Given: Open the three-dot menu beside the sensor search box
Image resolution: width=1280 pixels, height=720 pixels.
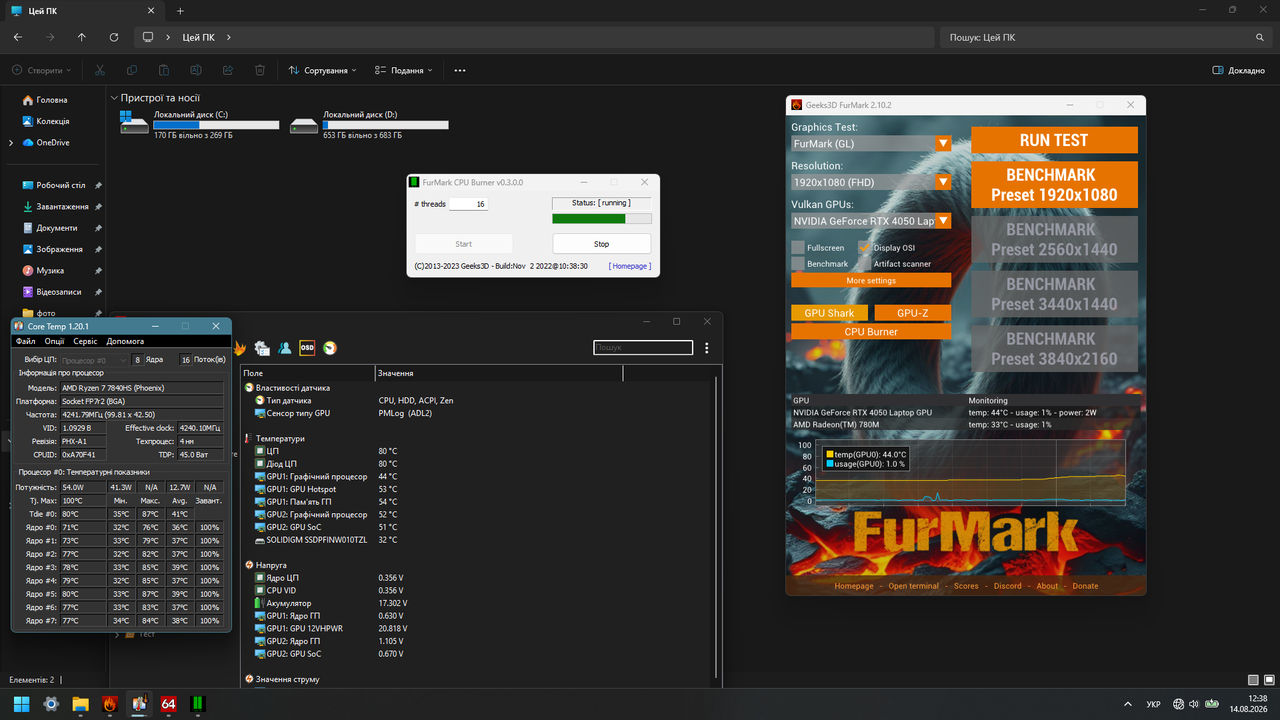Looking at the screenshot, I should (707, 348).
